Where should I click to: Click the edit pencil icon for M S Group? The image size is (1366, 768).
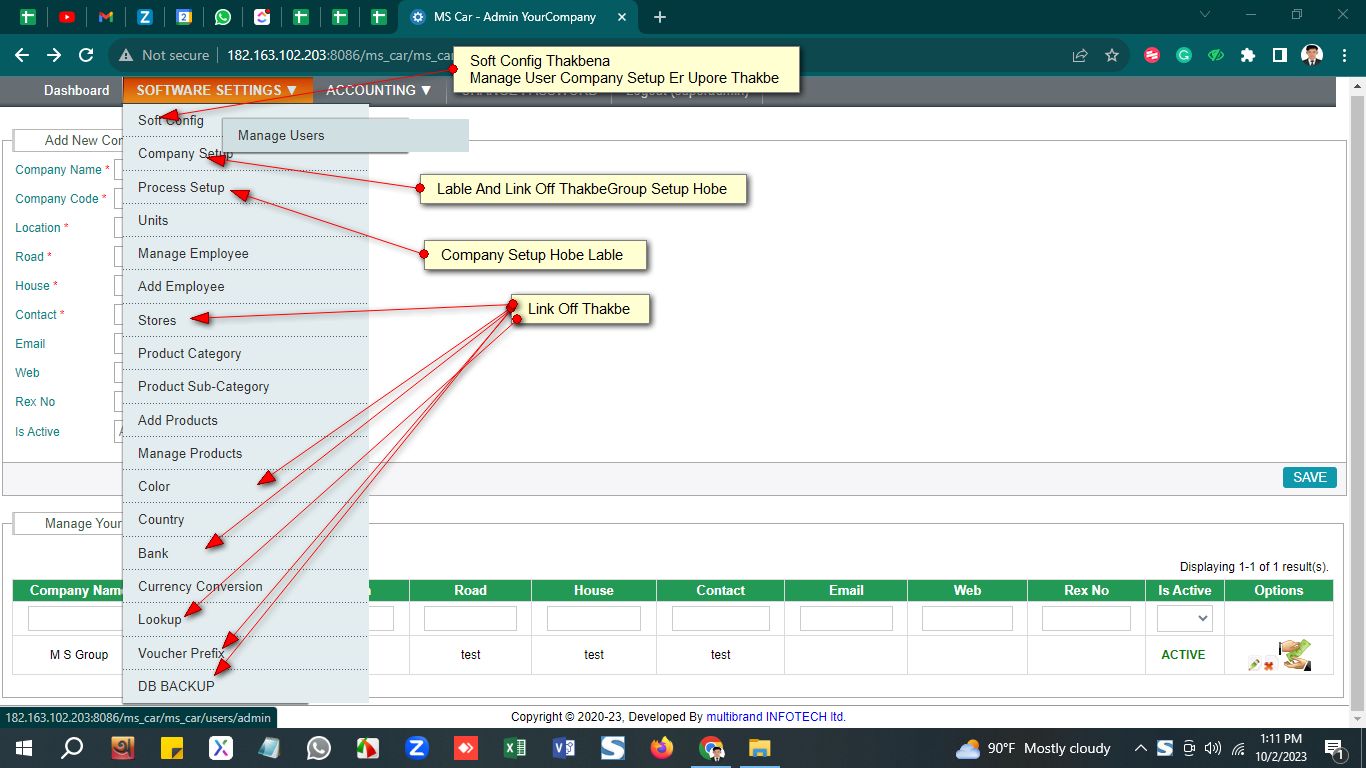[x=1254, y=664]
